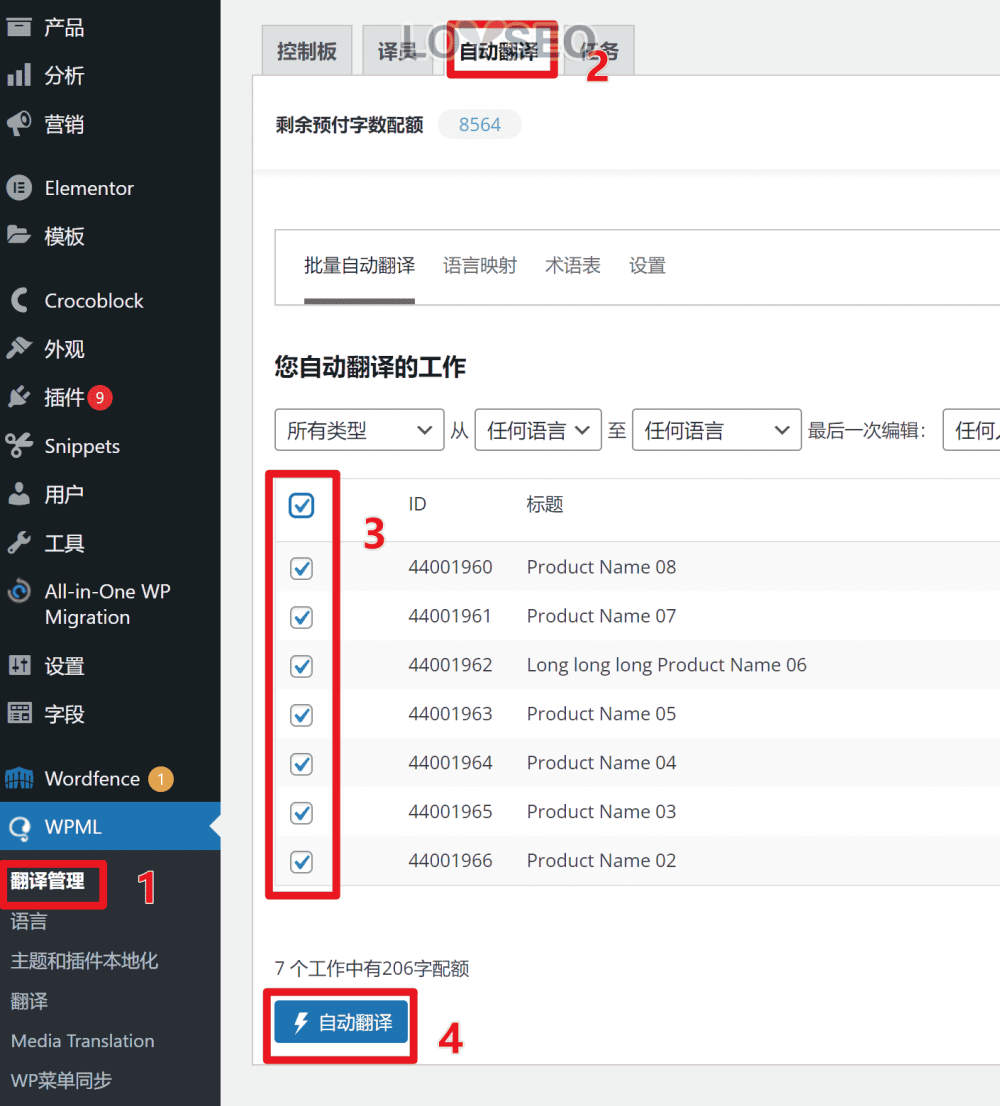Open the target language 任何语言 dropdown after 至
This screenshot has width=1000, height=1106.
[717, 430]
